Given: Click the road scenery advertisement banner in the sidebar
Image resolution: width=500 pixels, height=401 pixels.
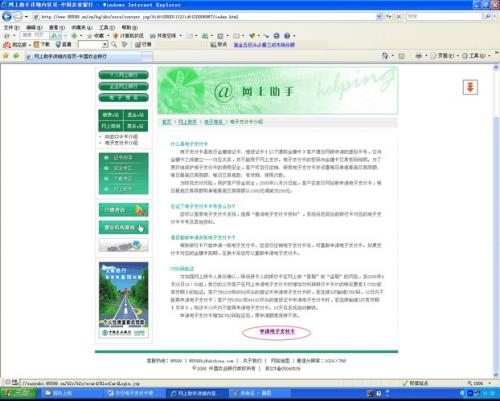Looking at the screenshot, I should pyautogui.click(x=124, y=300).
